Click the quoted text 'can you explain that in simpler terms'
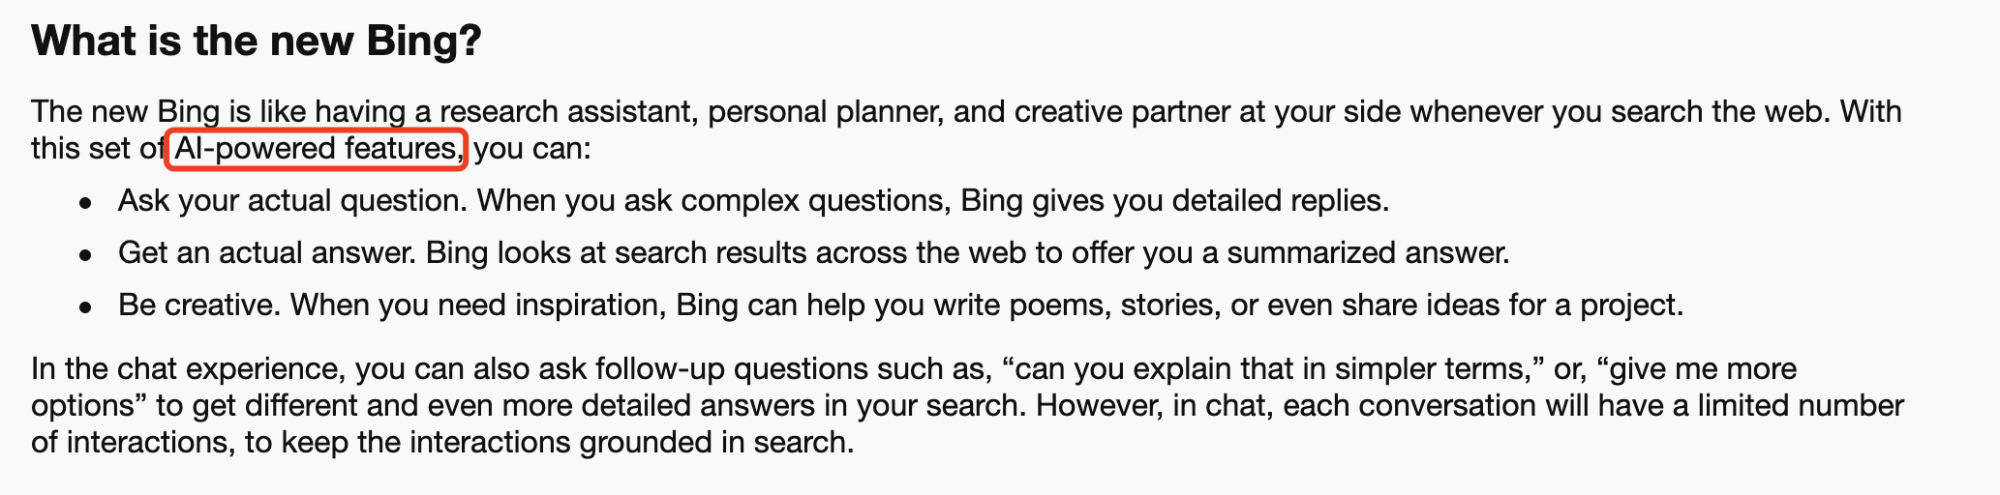Image resolution: width=2000 pixels, height=495 pixels. 1272,369
